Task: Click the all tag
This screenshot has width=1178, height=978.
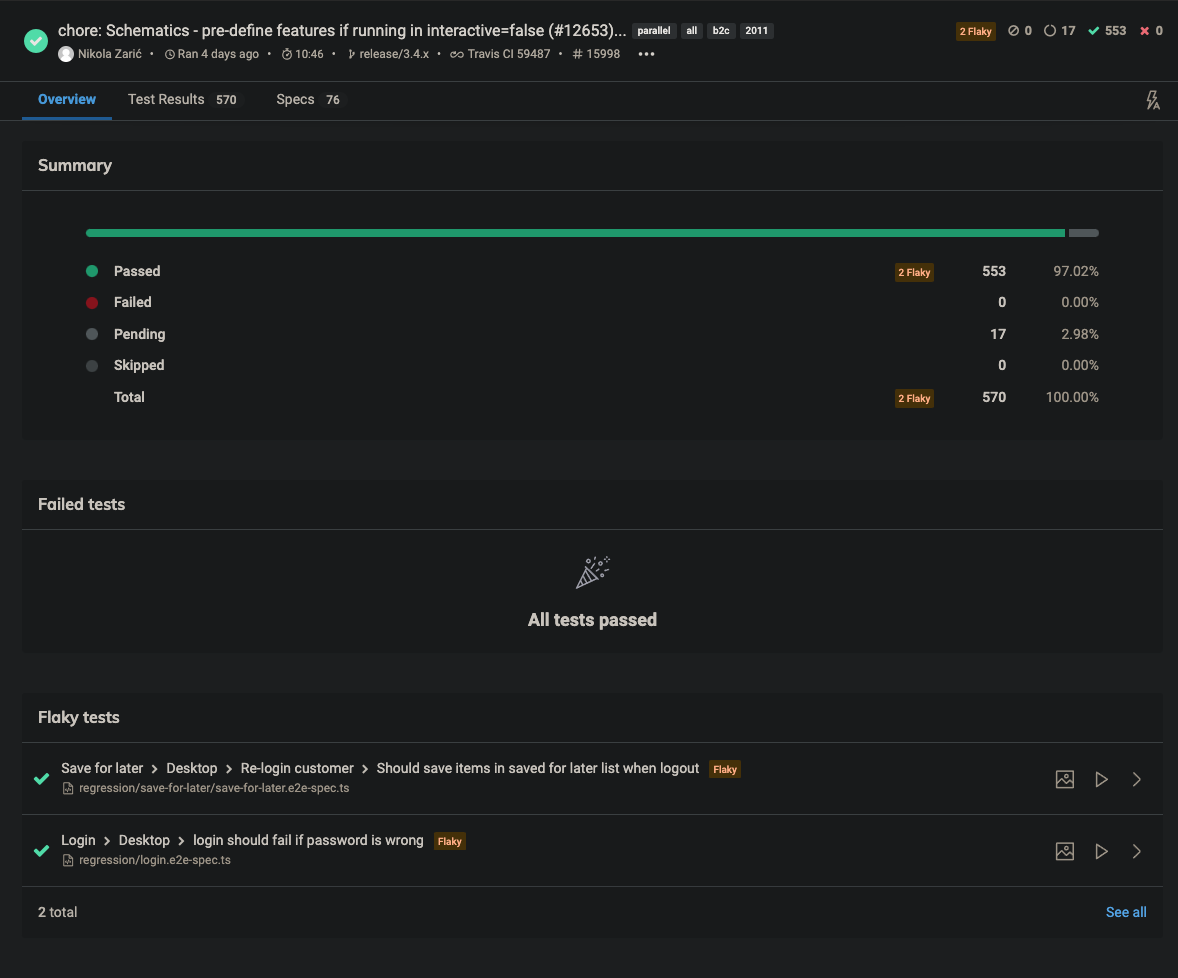Action: [x=692, y=31]
